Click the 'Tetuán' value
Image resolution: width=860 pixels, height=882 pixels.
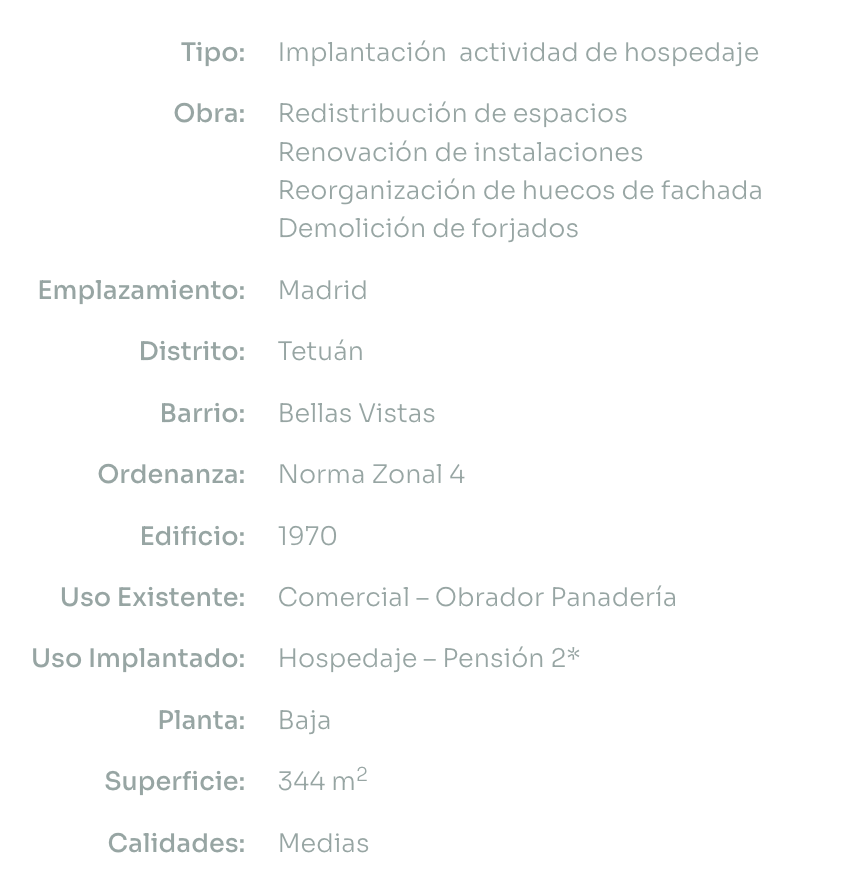tap(320, 352)
